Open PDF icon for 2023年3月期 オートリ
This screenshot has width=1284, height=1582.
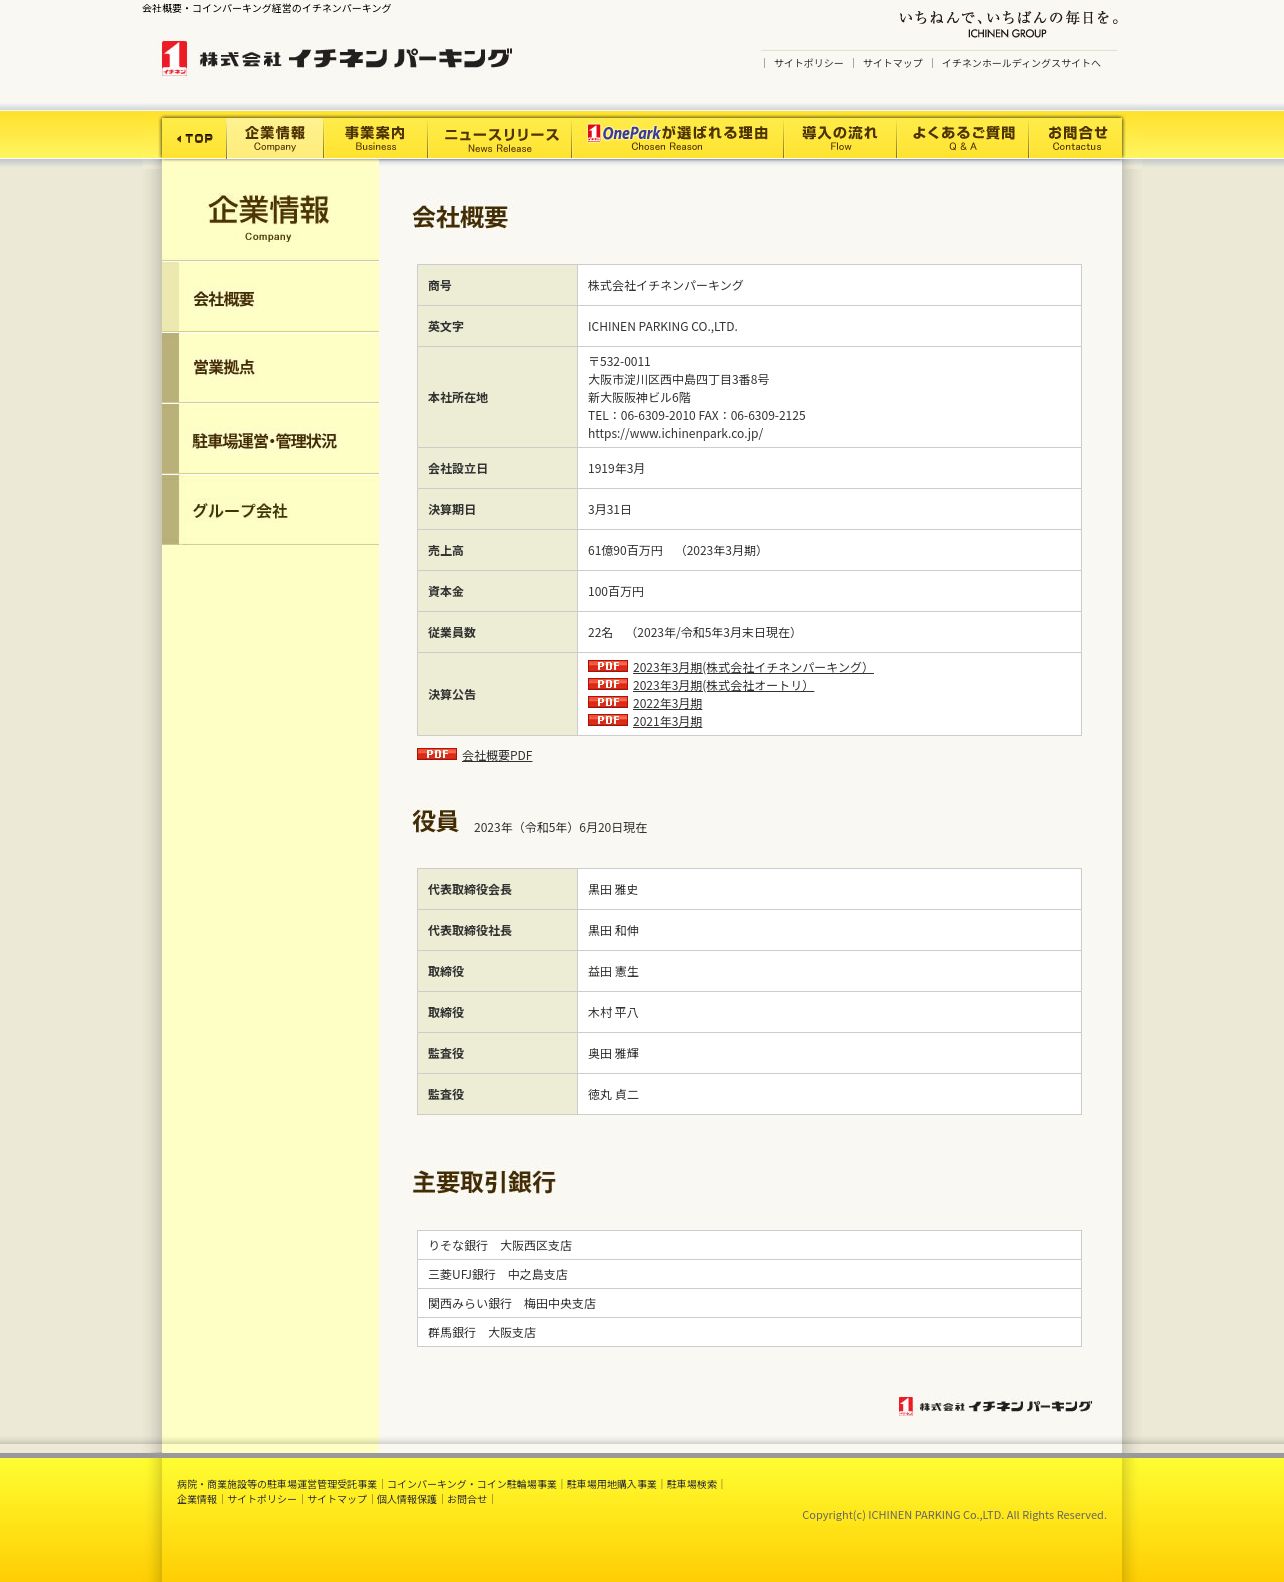coord(607,684)
